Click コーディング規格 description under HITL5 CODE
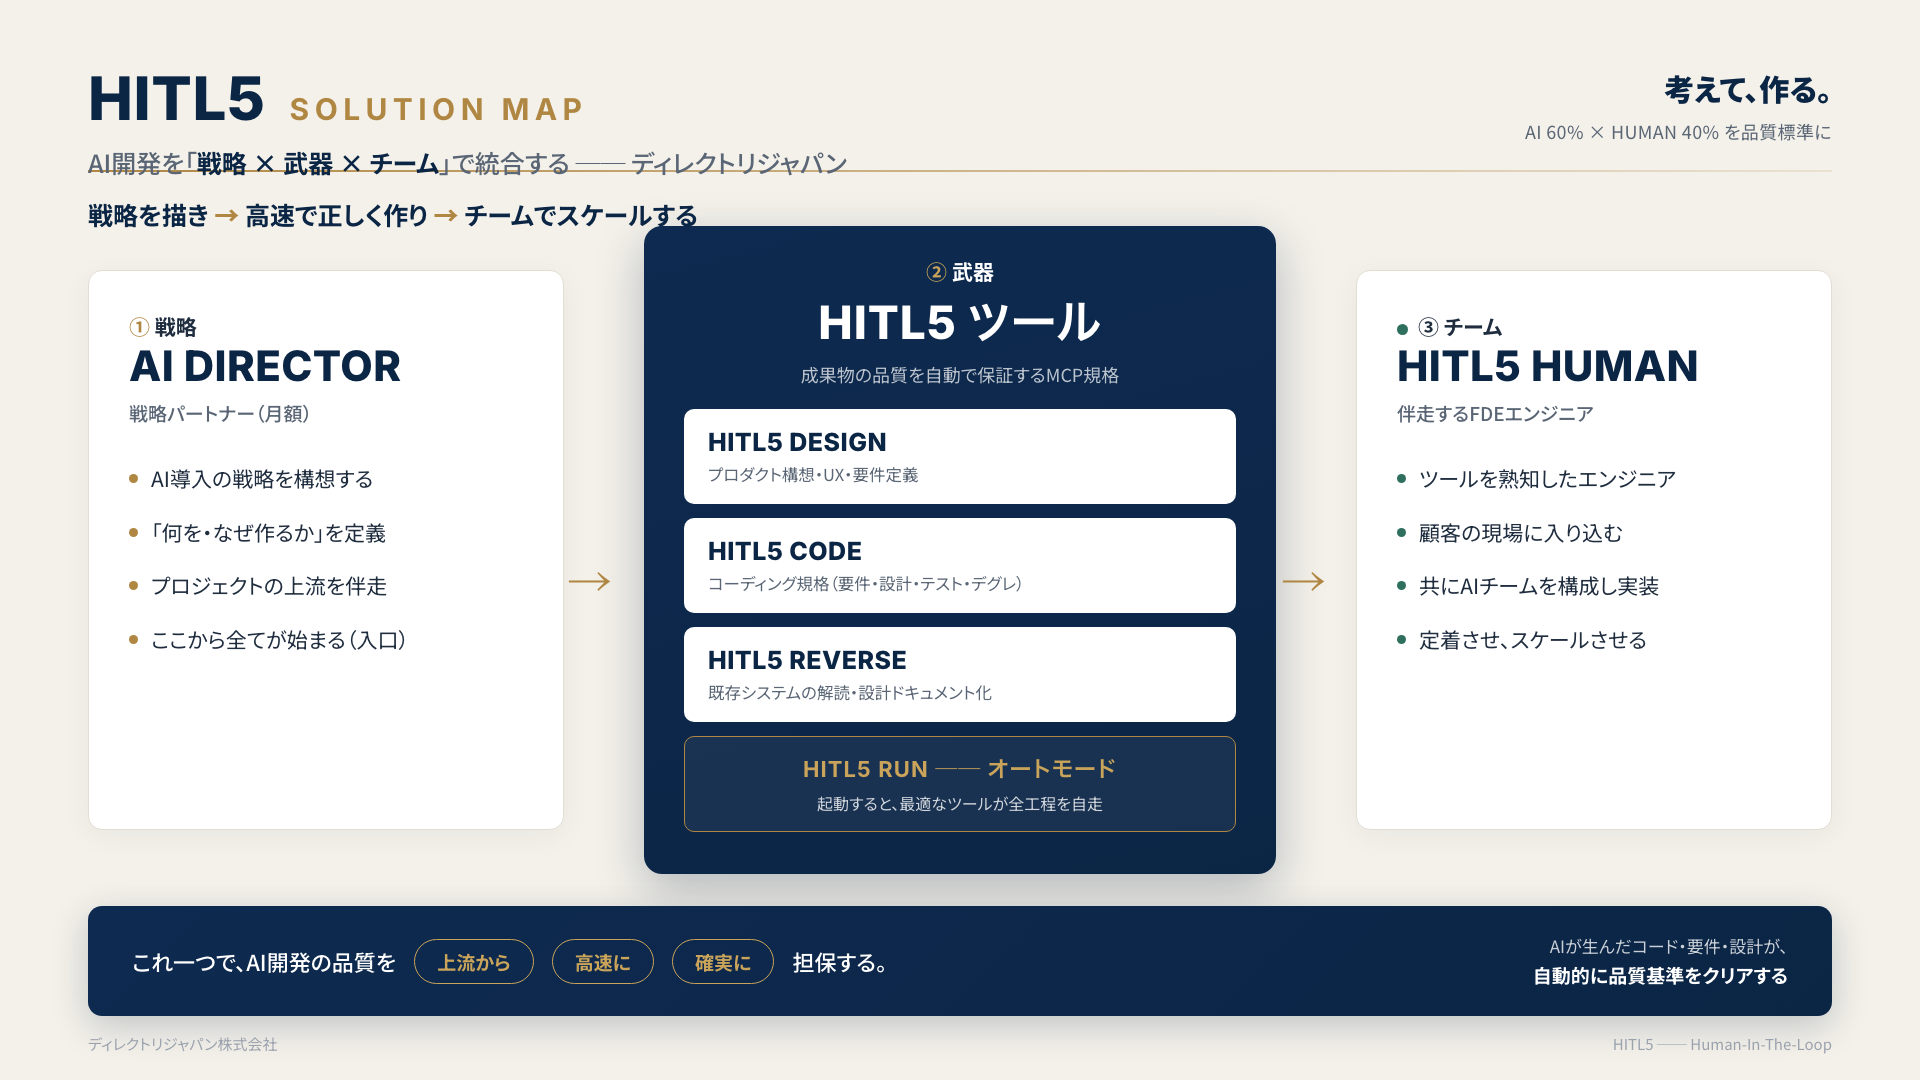Image resolution: width=1920 pixels, height=1080 pixels. [x=865, y=584]
